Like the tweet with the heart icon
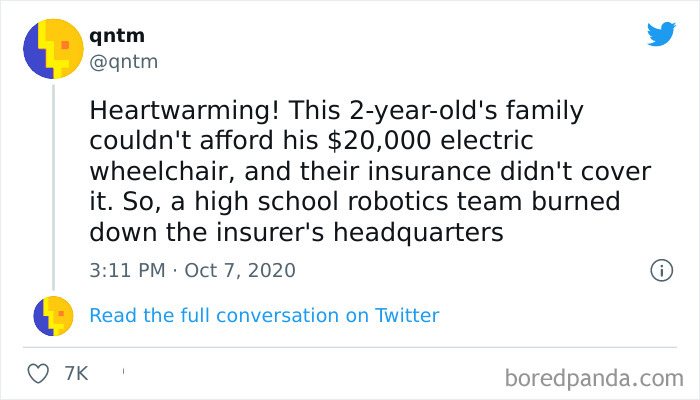This screenshot has height=400, width=700. 38,373
